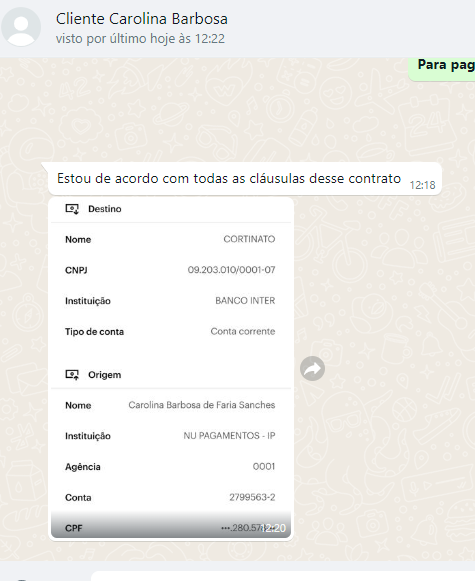This screenshot has height=581, width=475.
Task: Click 'Conta corrente' account type text
Action: click(x=243, y=331)
